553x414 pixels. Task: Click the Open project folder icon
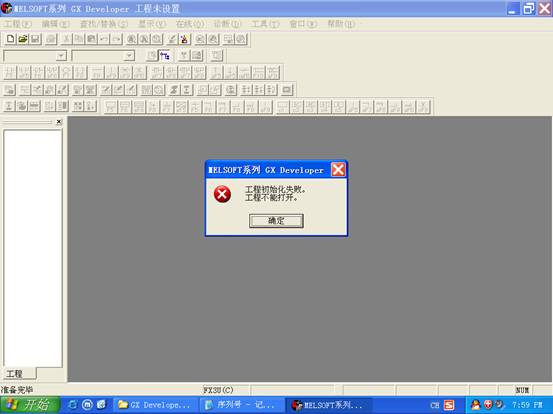pyautogui.click(x=23, y=39)
